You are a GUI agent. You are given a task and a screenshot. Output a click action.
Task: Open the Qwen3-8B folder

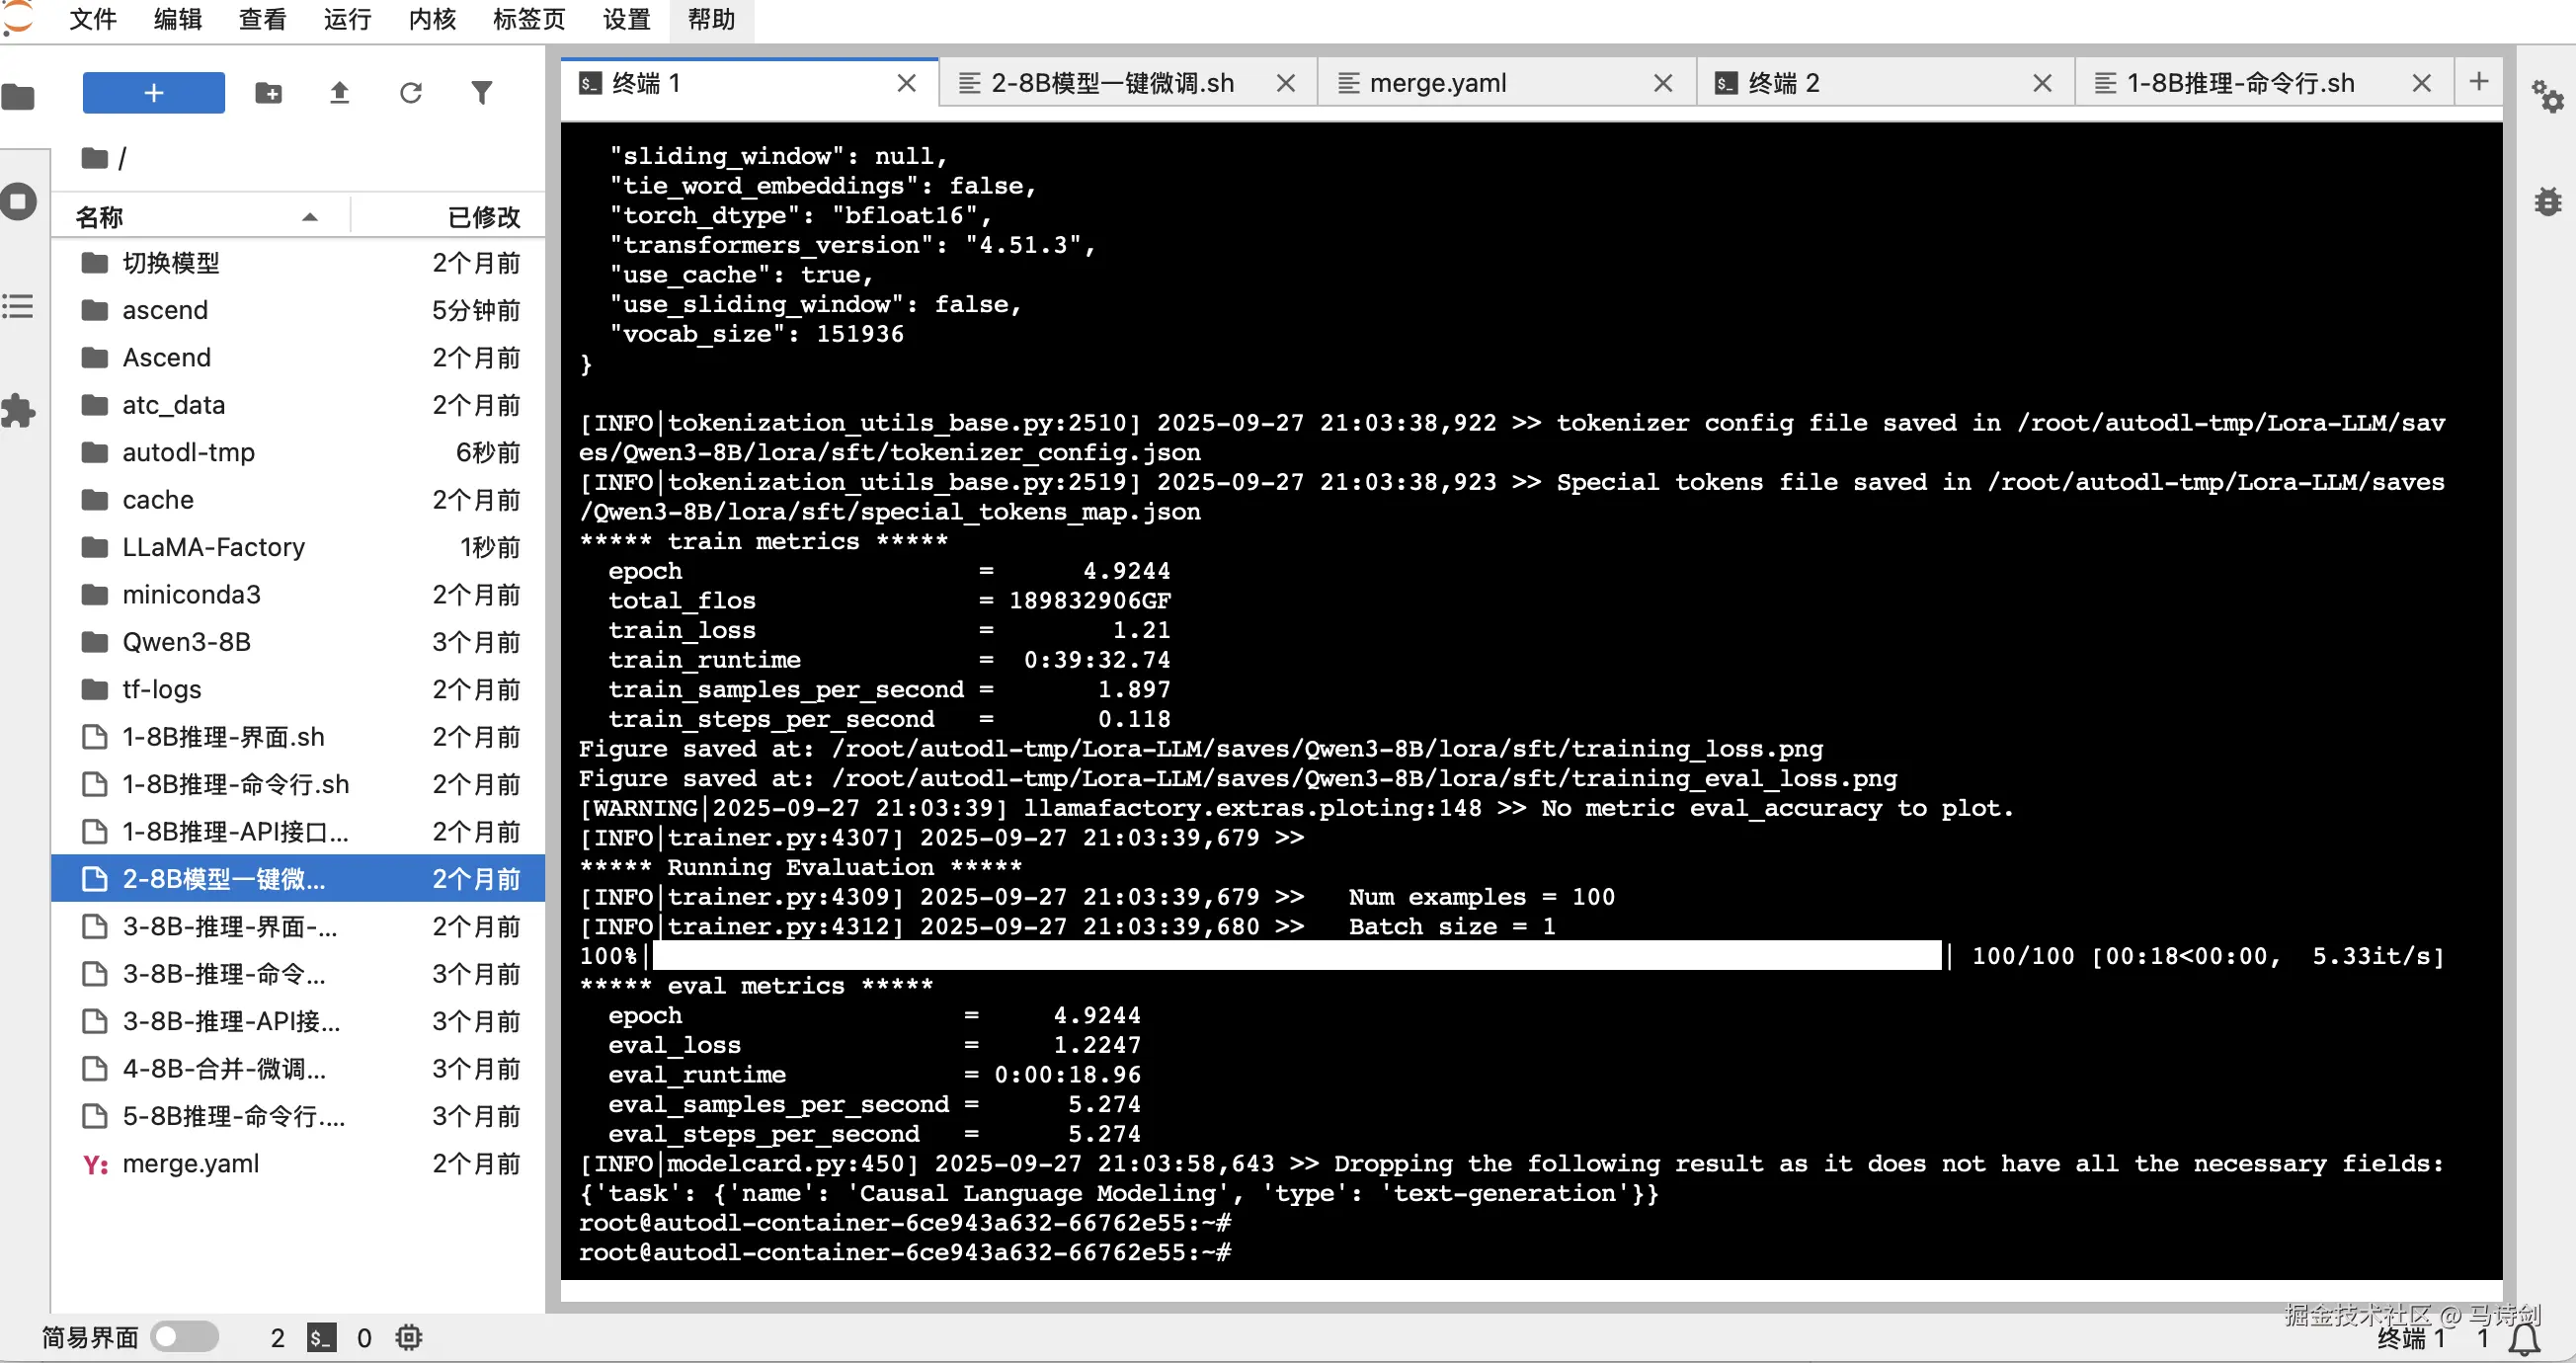pyautogui.click(x=186, y=641)
